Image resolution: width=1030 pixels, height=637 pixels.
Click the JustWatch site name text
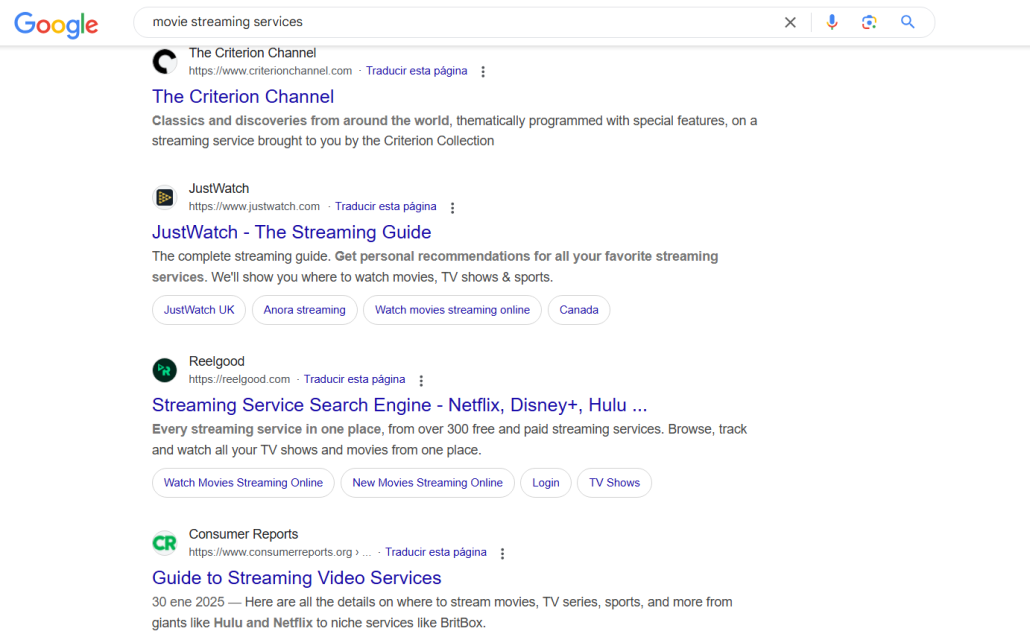[x=219, y=188]
